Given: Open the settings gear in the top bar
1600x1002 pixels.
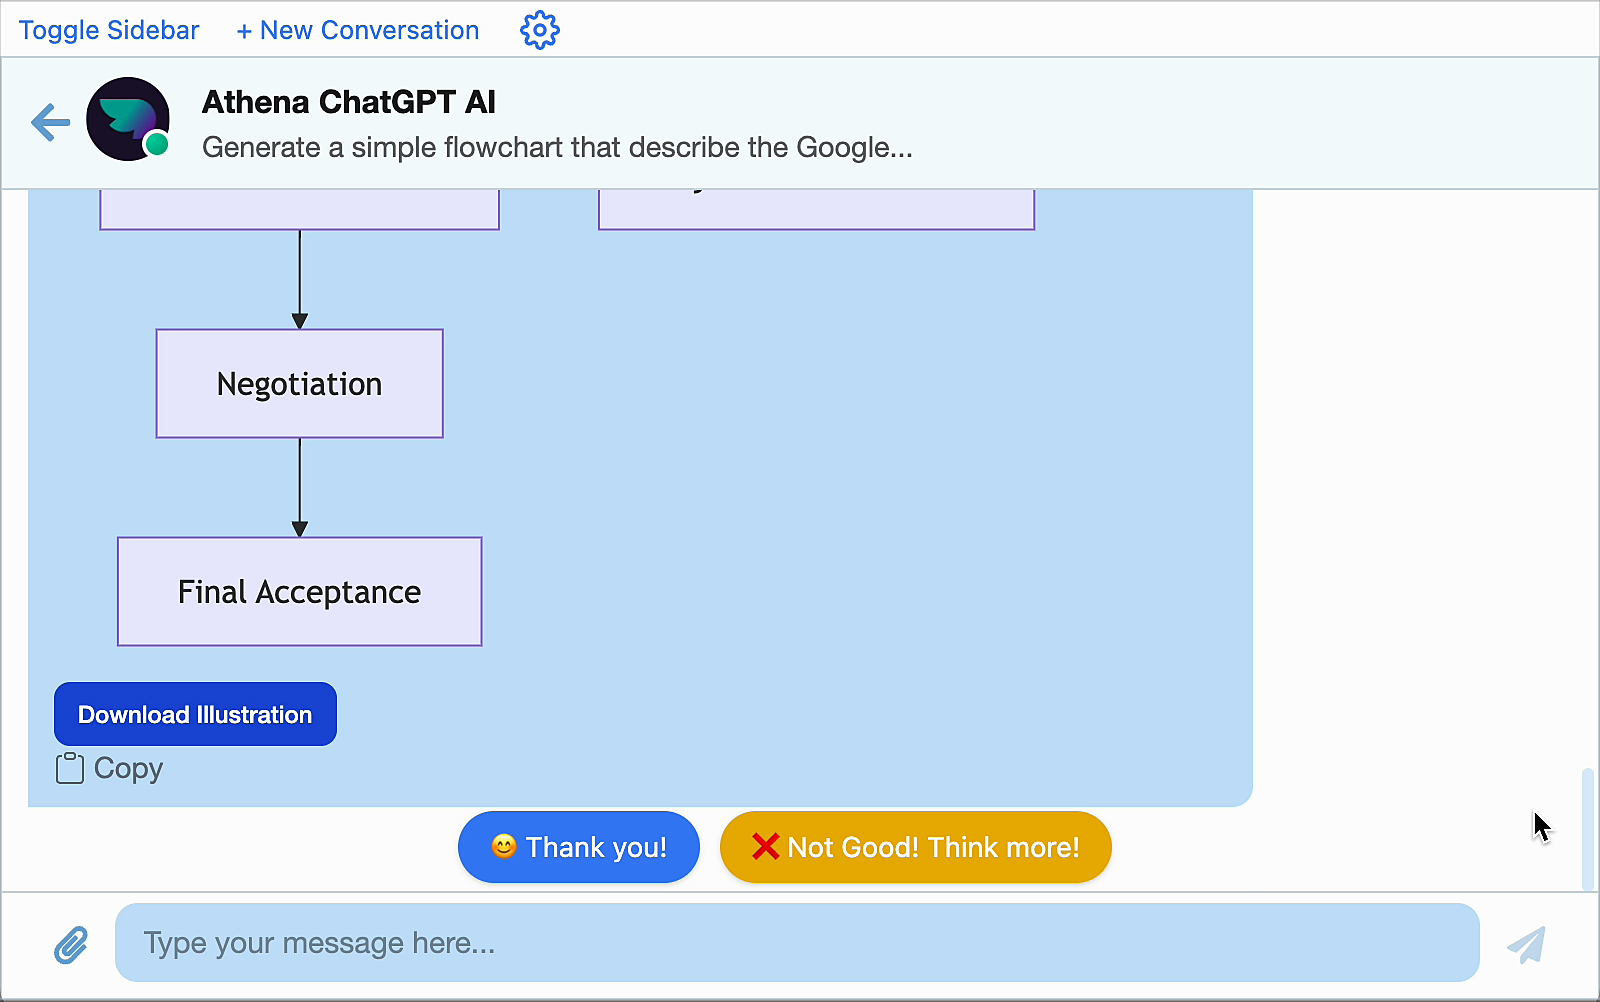Looking at the screenshot, I should click(x=539, y=29).
